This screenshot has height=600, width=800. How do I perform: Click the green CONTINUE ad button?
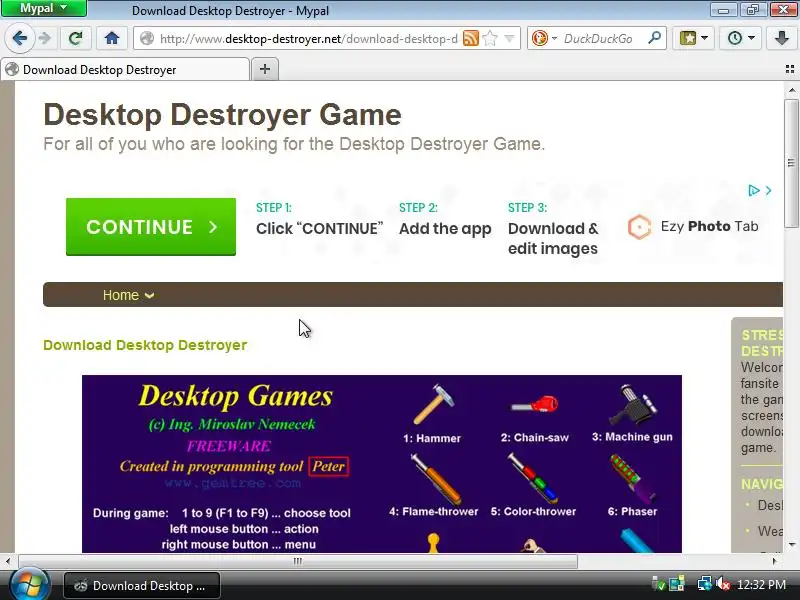(151, 227)
